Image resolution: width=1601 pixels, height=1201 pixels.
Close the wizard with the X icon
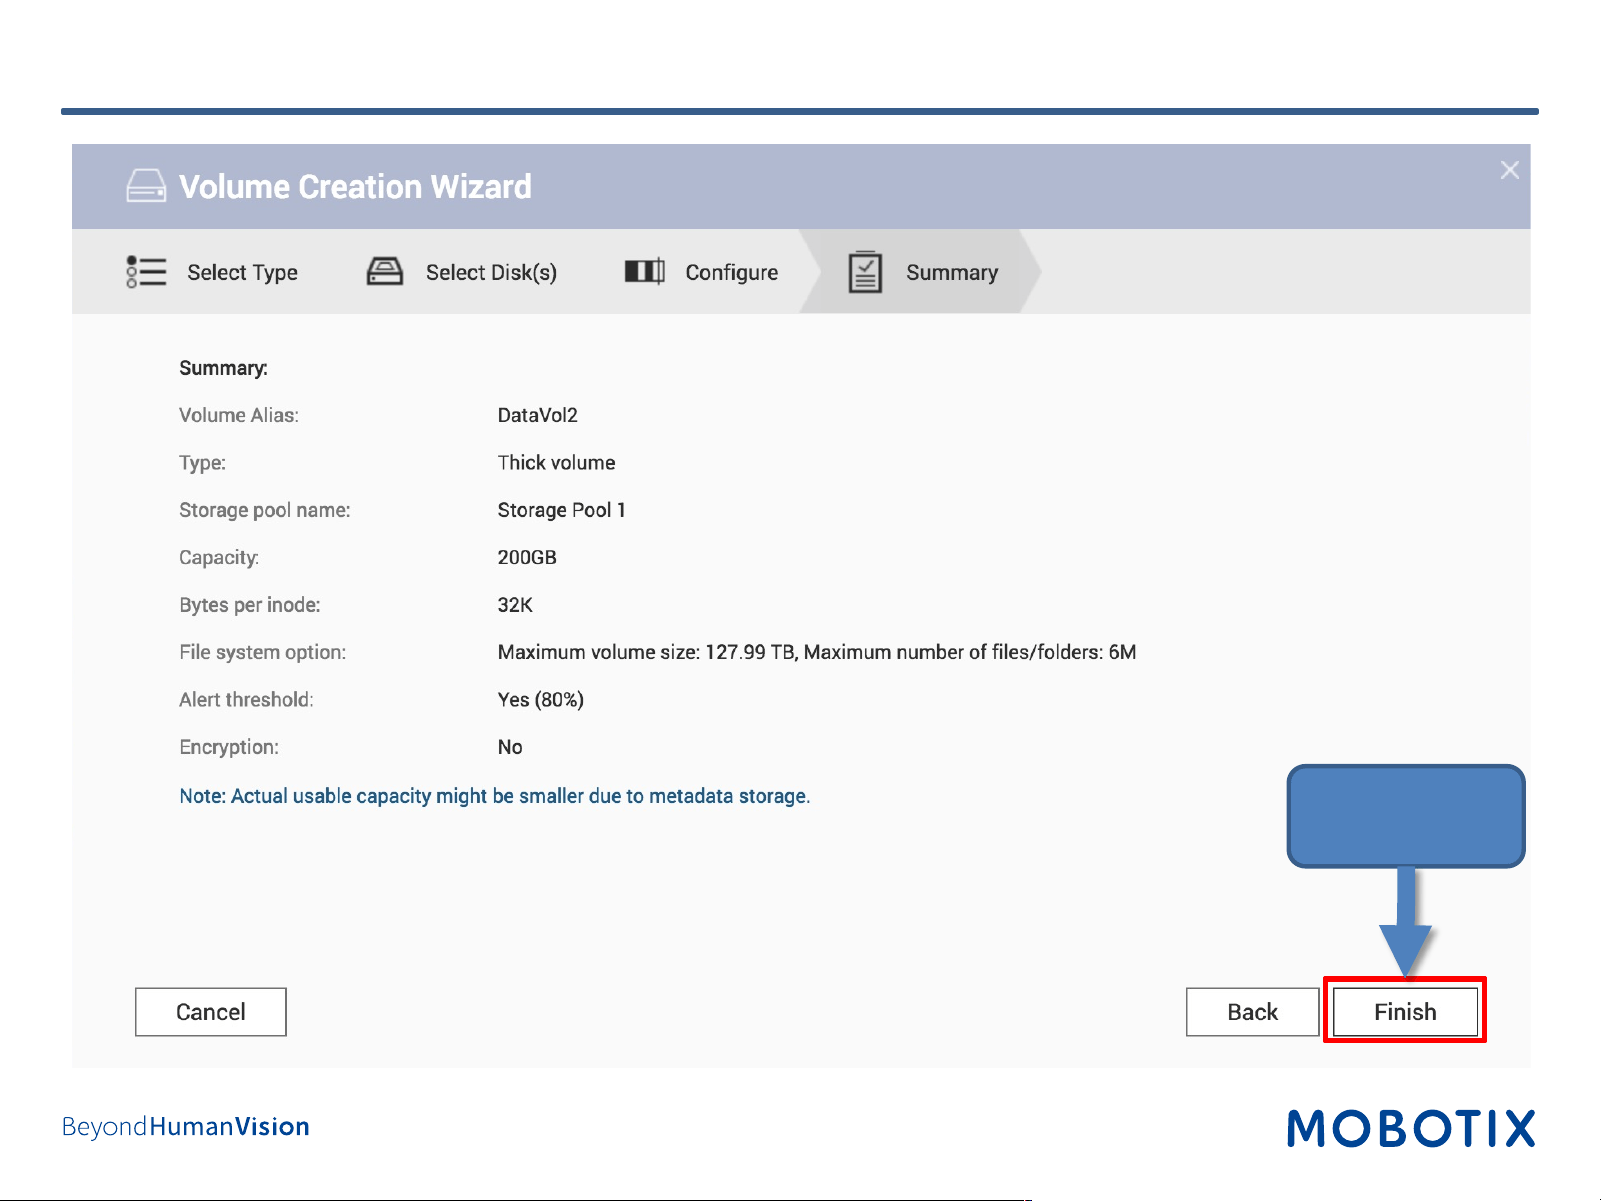pyautogui.click(x=1510, y=170)
